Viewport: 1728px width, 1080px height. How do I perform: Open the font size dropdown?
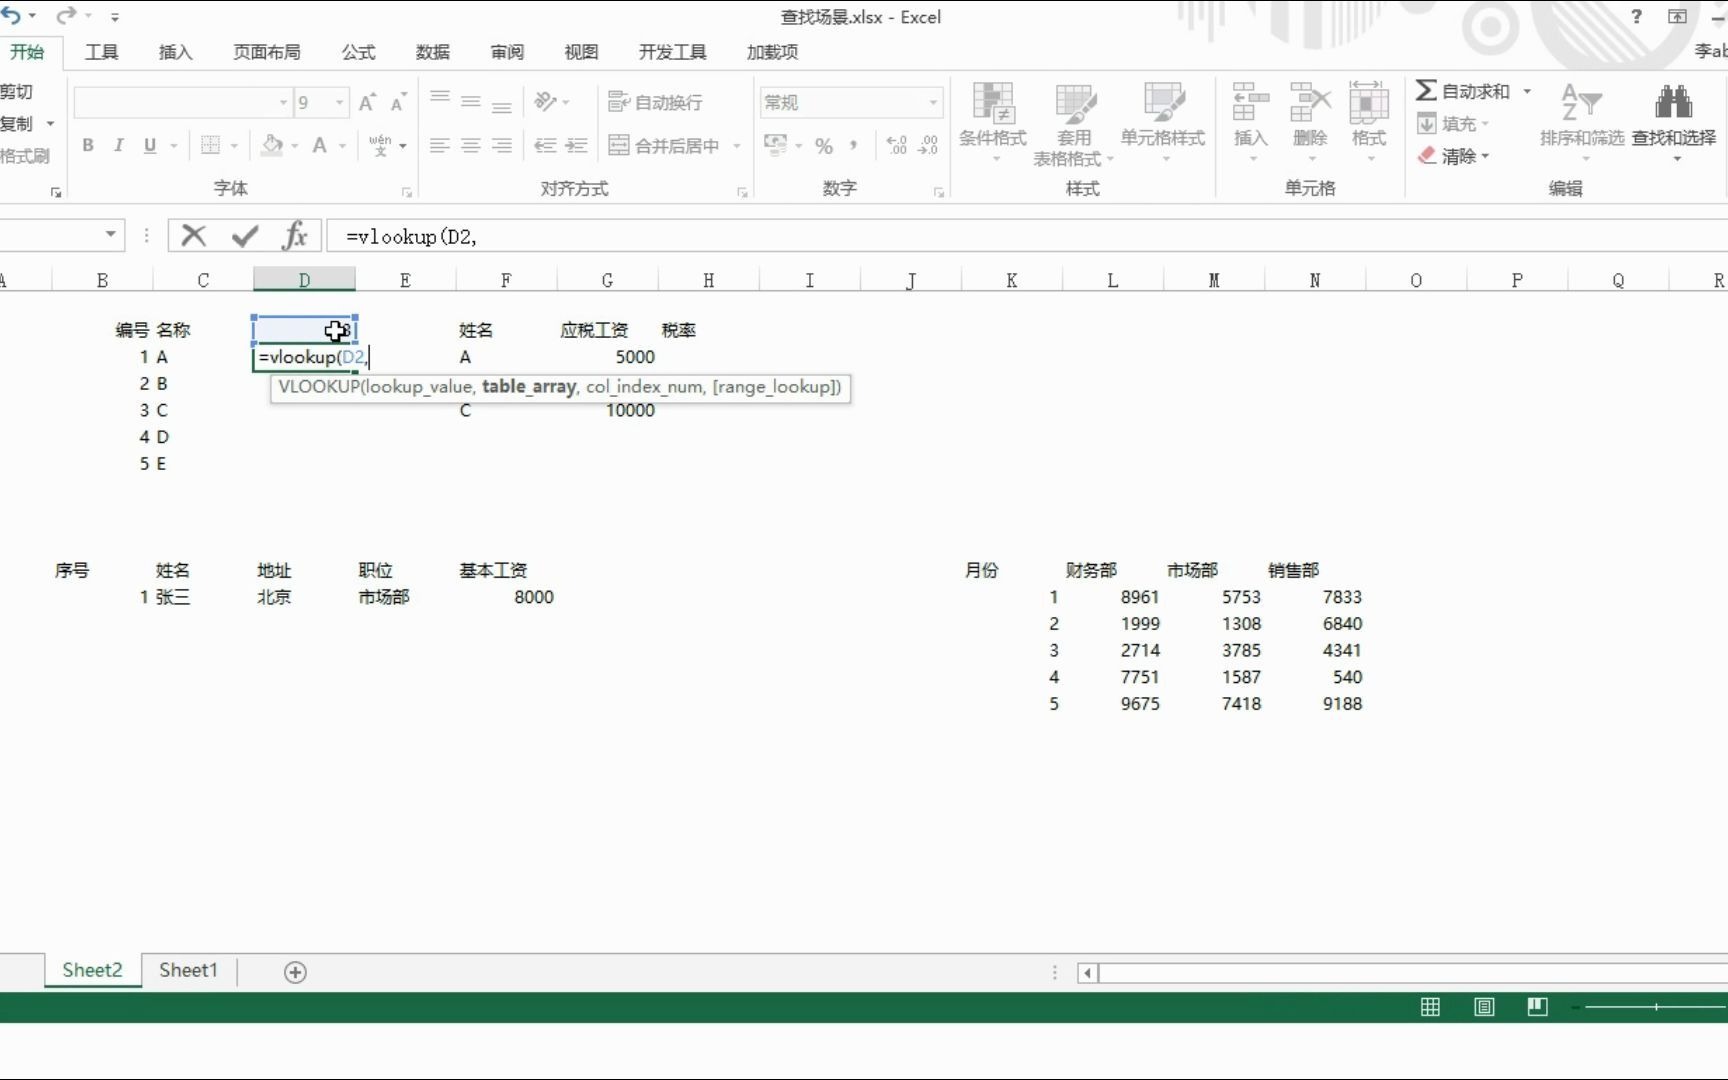pos(339,102)
